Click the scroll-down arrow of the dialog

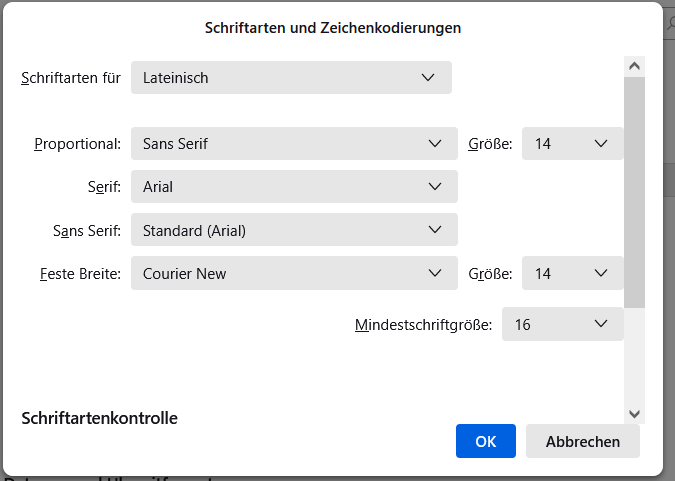[x=634, y=413]
